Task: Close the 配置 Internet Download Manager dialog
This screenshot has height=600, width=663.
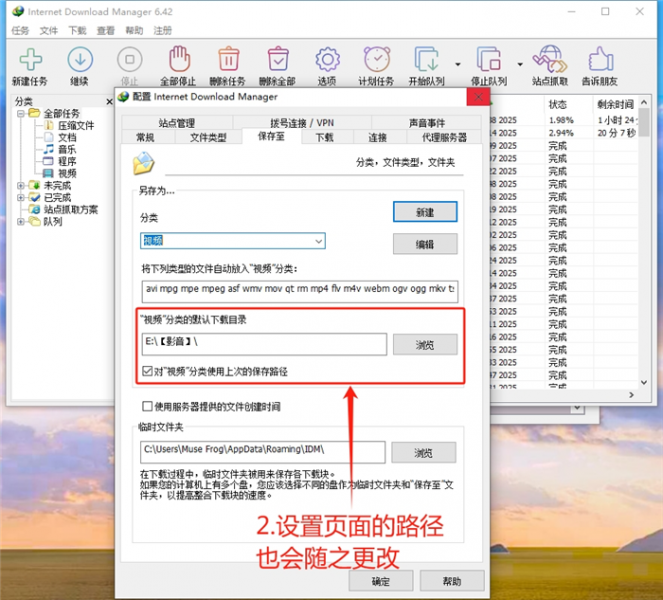Action: coord(478,97)
